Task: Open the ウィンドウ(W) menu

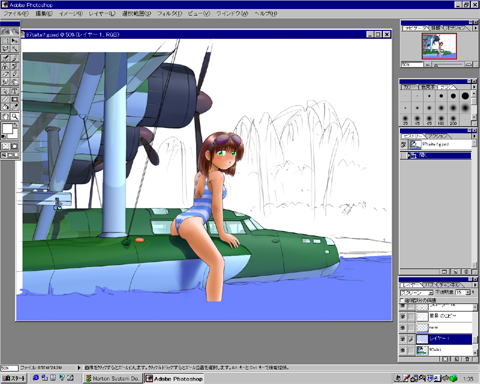Action: (x=232, y=14)
